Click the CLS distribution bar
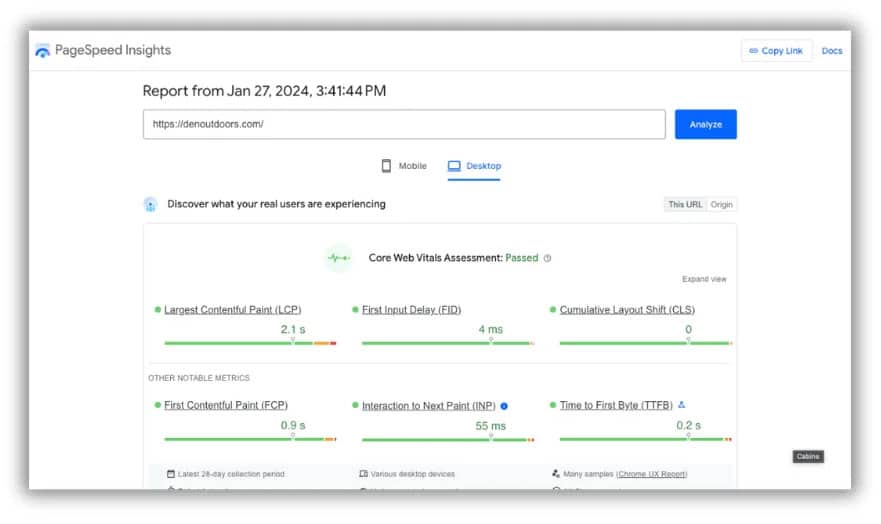 [x=646, y=343]
